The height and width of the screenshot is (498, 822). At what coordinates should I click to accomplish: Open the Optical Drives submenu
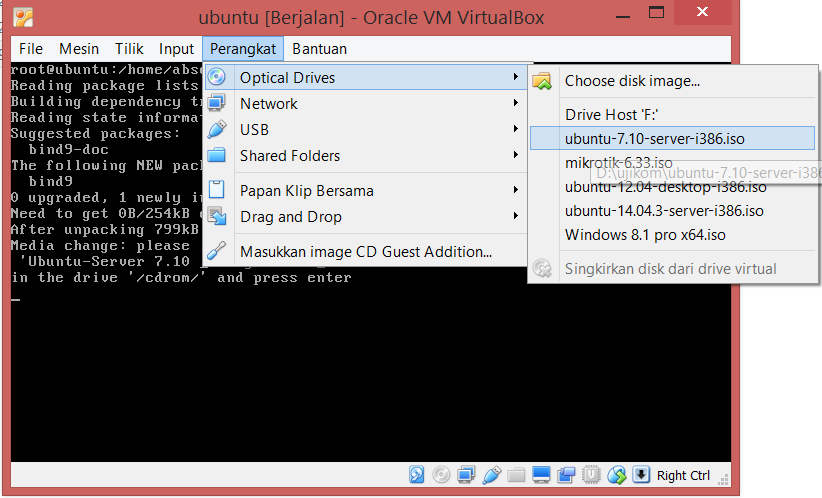point(365,78)
